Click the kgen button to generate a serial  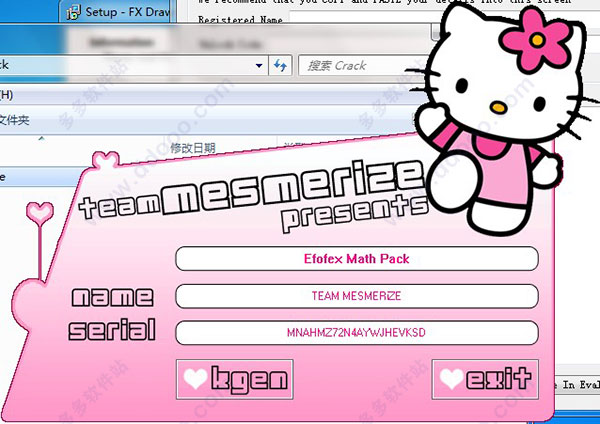235,379
